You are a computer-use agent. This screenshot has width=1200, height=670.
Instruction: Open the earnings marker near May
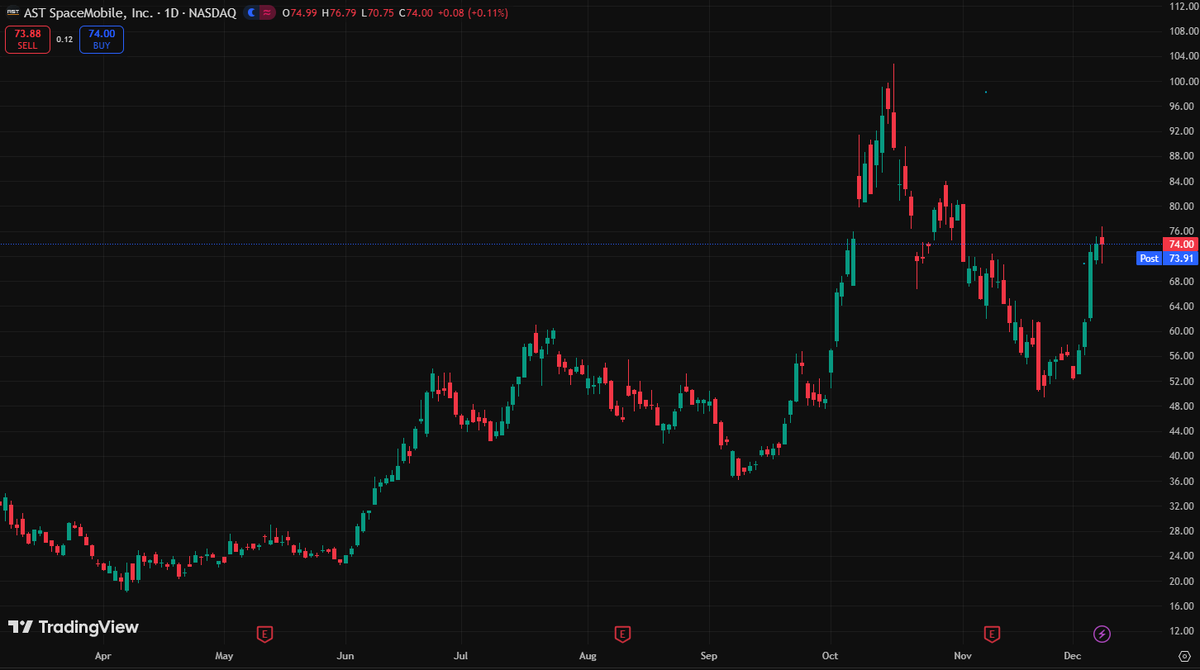click(264, 633)
